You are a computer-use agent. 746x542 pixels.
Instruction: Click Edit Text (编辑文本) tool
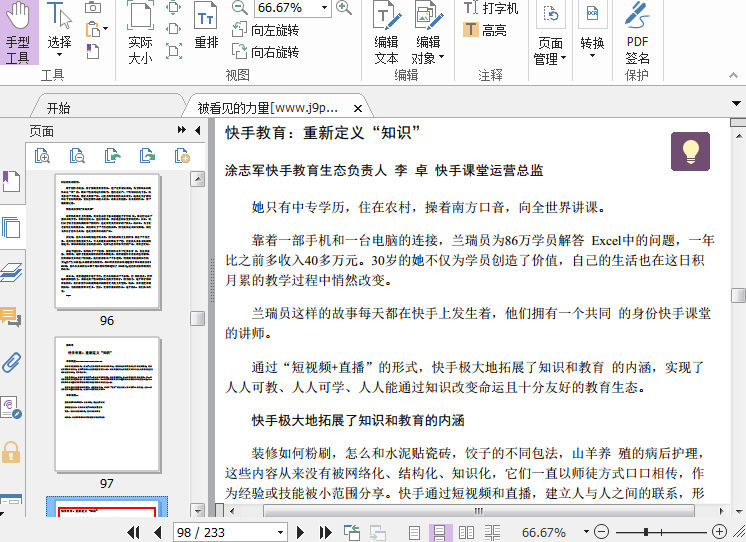(386, 32)
